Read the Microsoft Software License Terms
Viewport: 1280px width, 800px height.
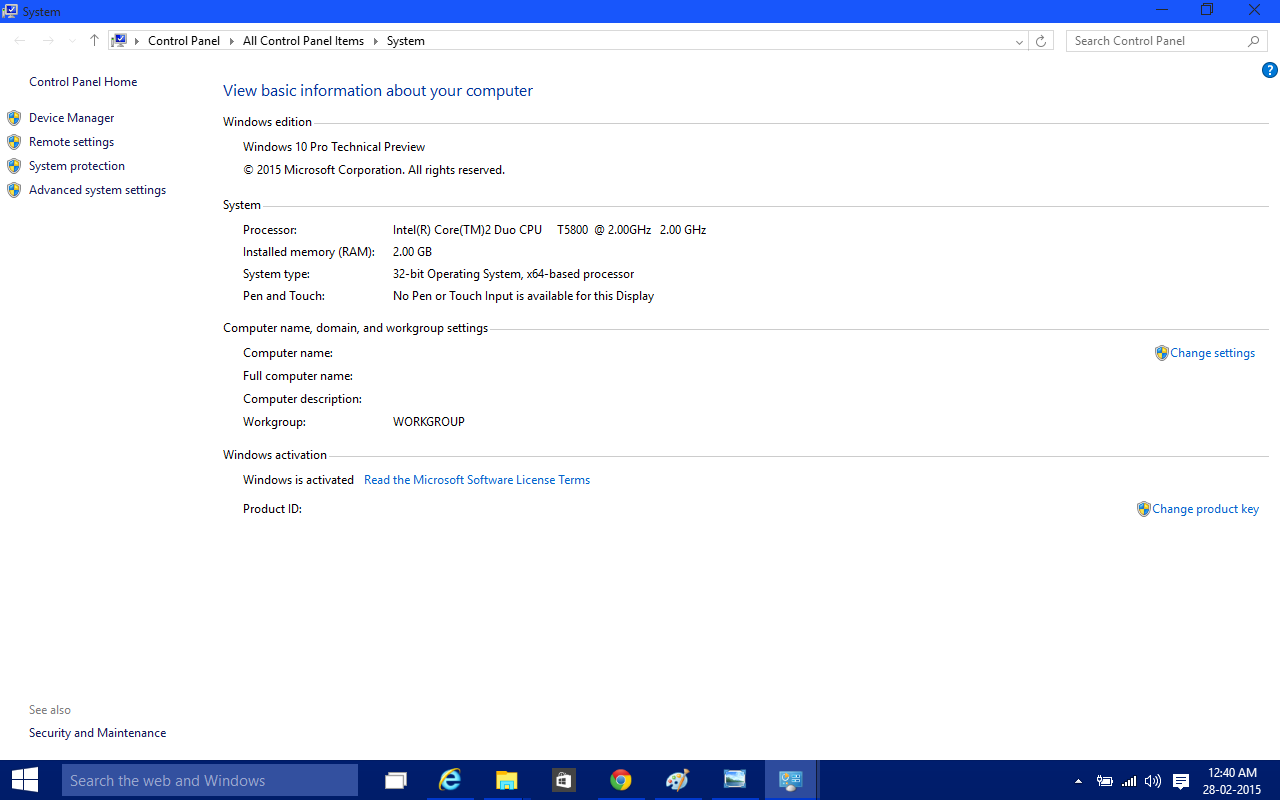click(477, 480)
